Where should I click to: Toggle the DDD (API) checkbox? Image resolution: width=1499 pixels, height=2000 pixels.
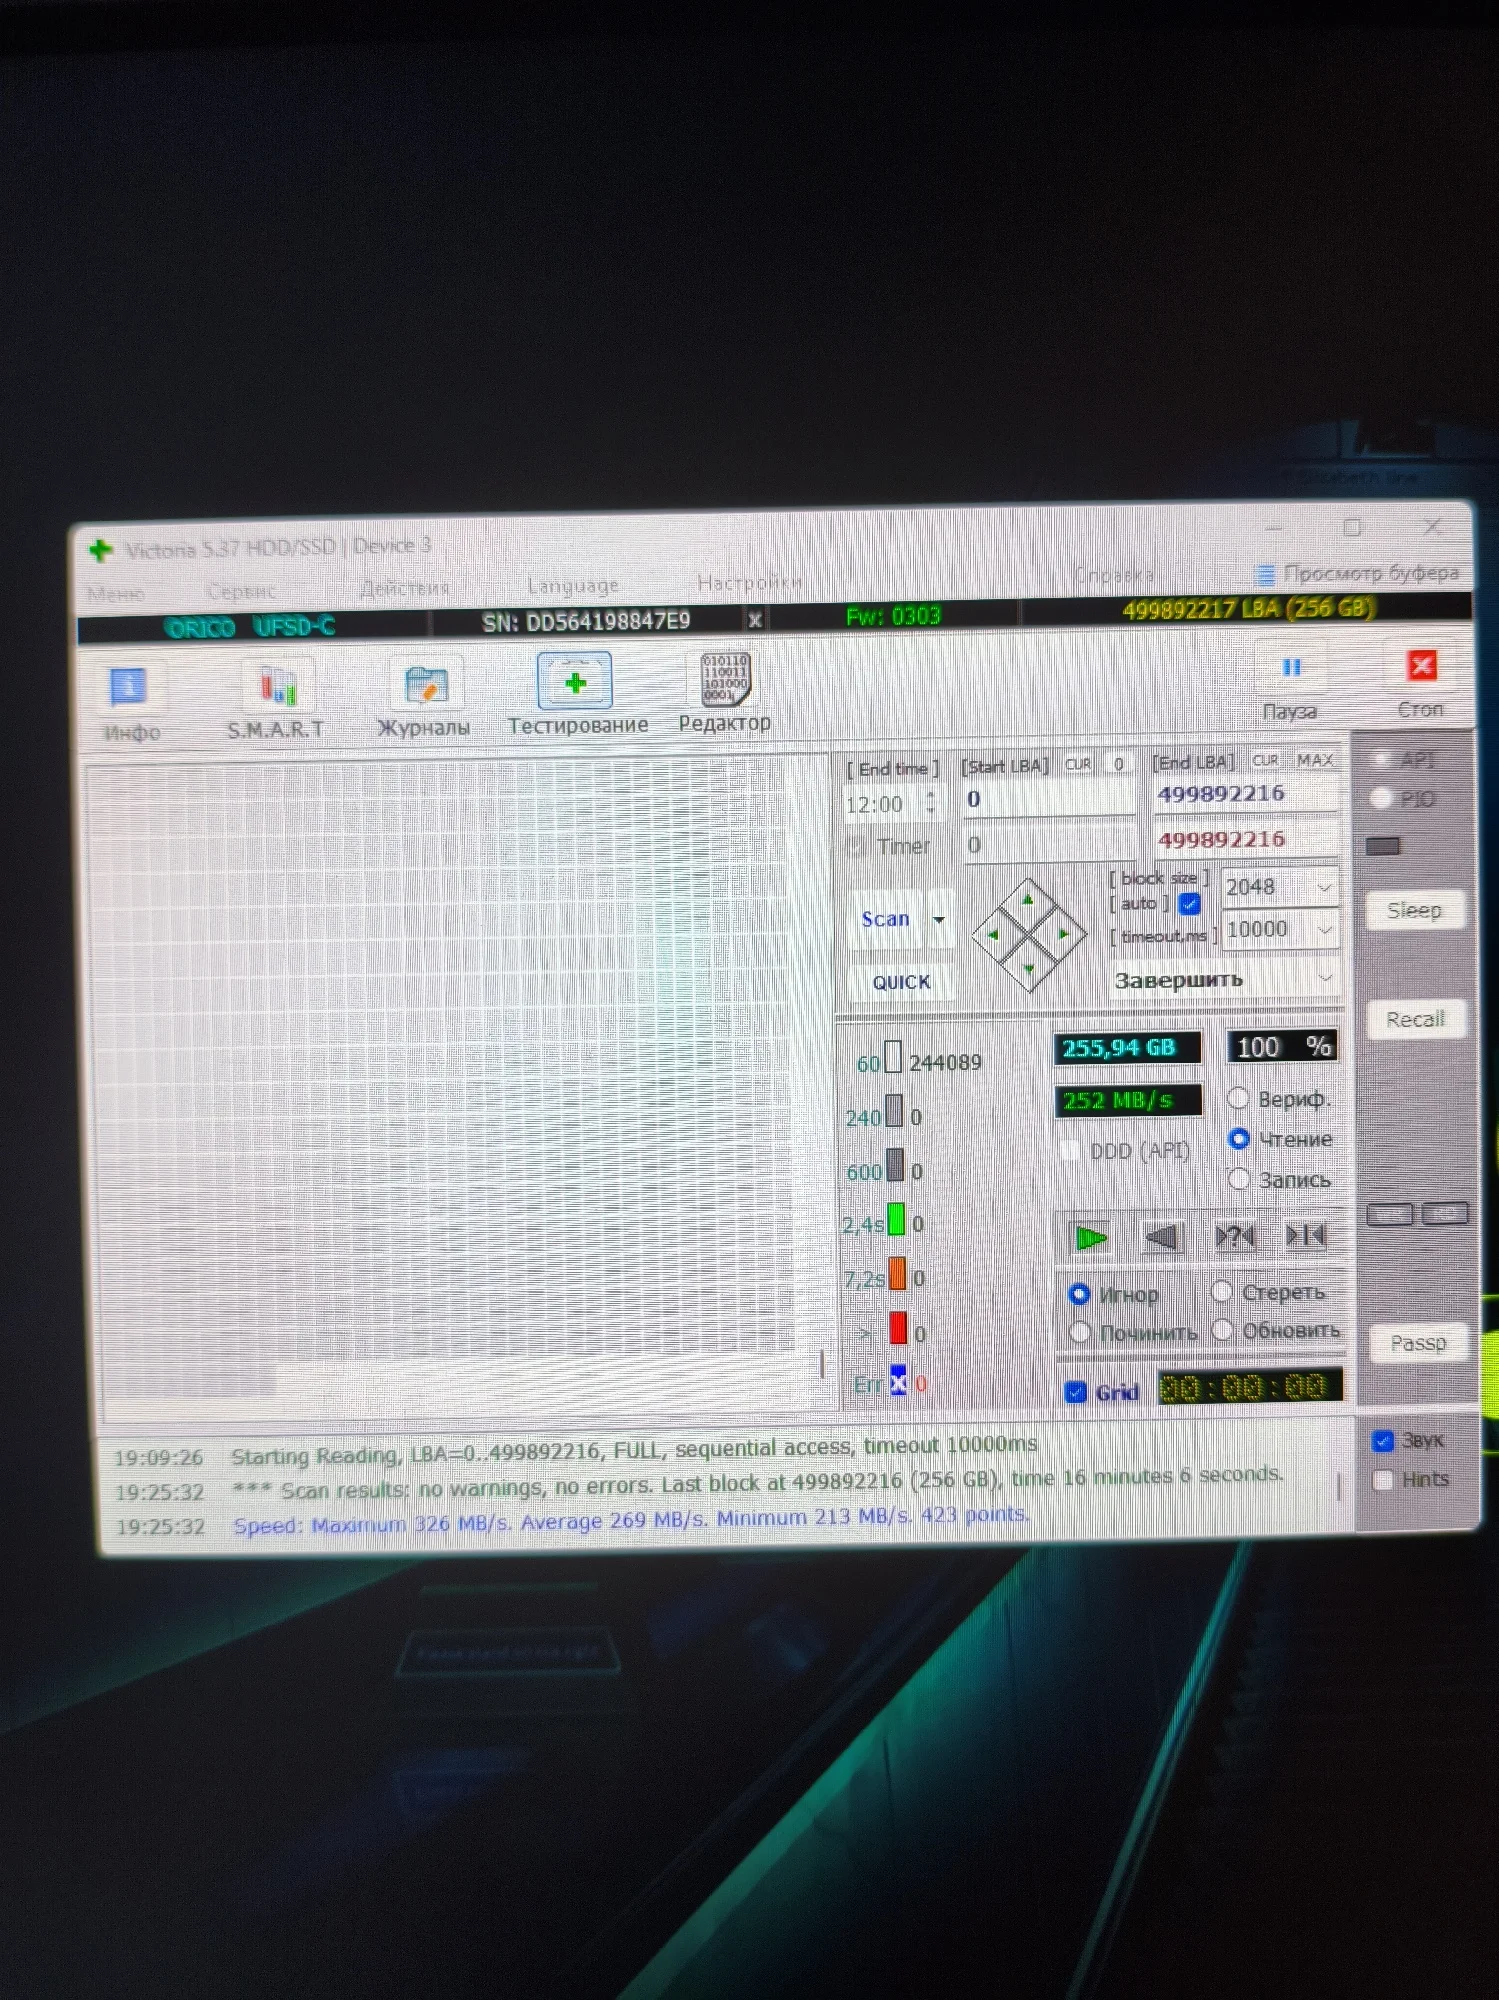coord(1069,1151)
